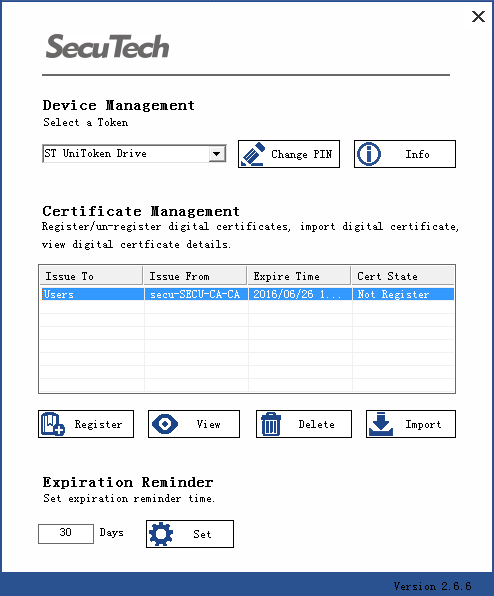Click the Change PIN button label
494x596 pixels.
(x=301, y=154)
